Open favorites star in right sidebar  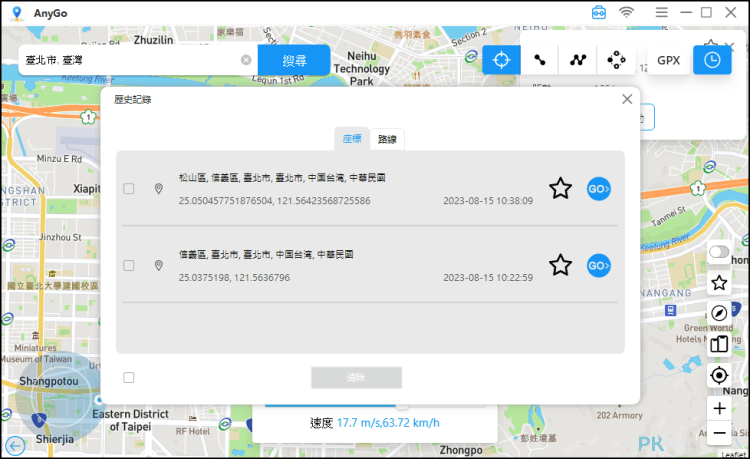click(719, 283)
